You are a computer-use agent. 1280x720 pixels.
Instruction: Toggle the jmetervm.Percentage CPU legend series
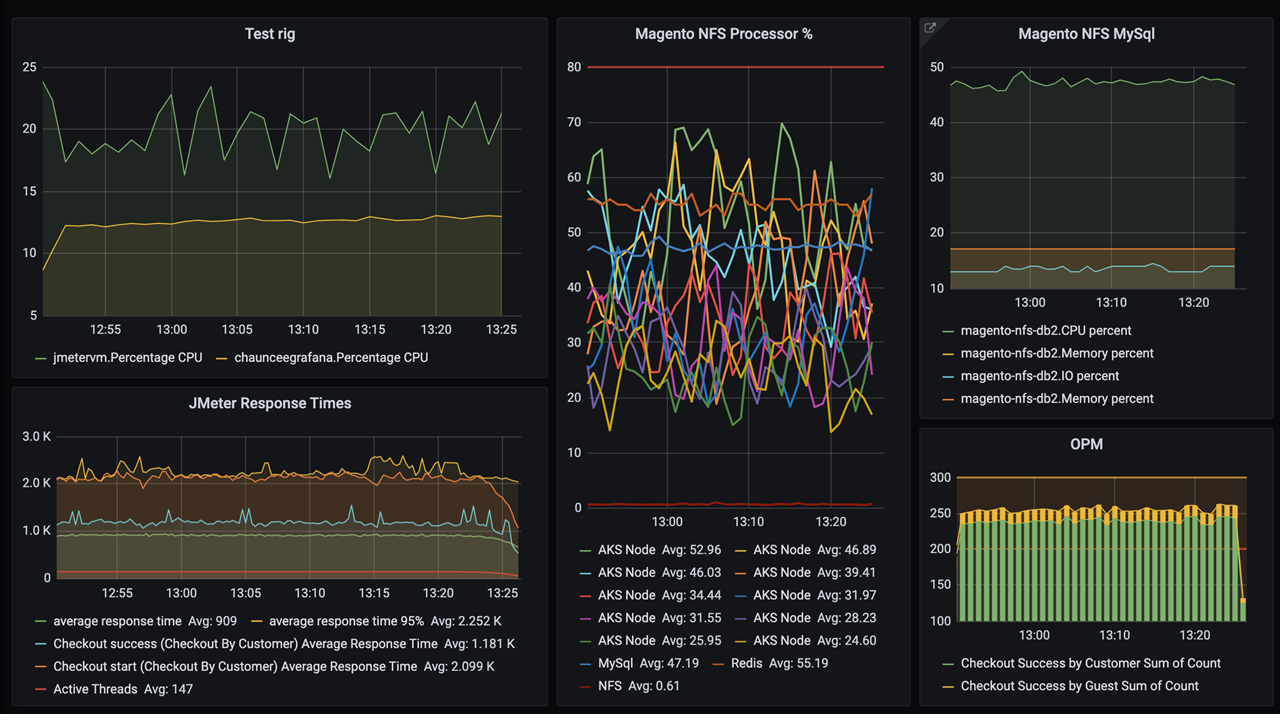pyautogui.click(x=118, y=357)
